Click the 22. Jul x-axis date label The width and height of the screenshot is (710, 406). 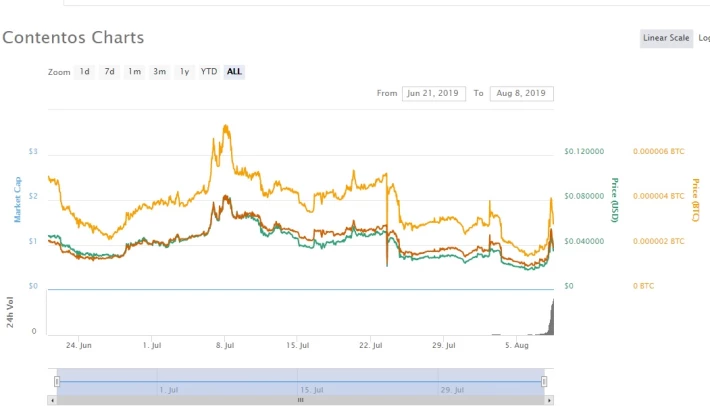tap(371, 345)
